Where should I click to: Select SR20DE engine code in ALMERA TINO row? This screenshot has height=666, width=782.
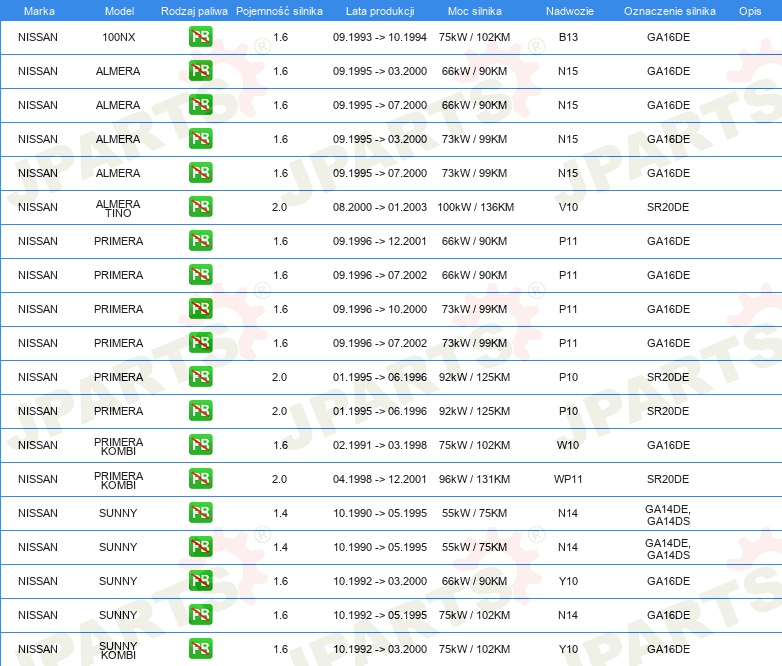[668, 207]
